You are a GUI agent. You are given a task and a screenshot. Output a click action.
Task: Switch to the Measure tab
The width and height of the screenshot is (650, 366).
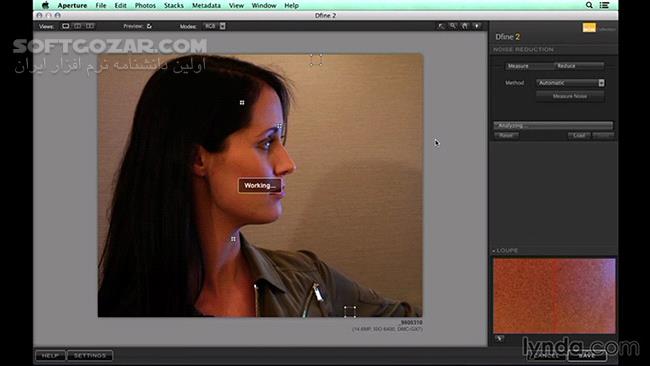[529, 66]
